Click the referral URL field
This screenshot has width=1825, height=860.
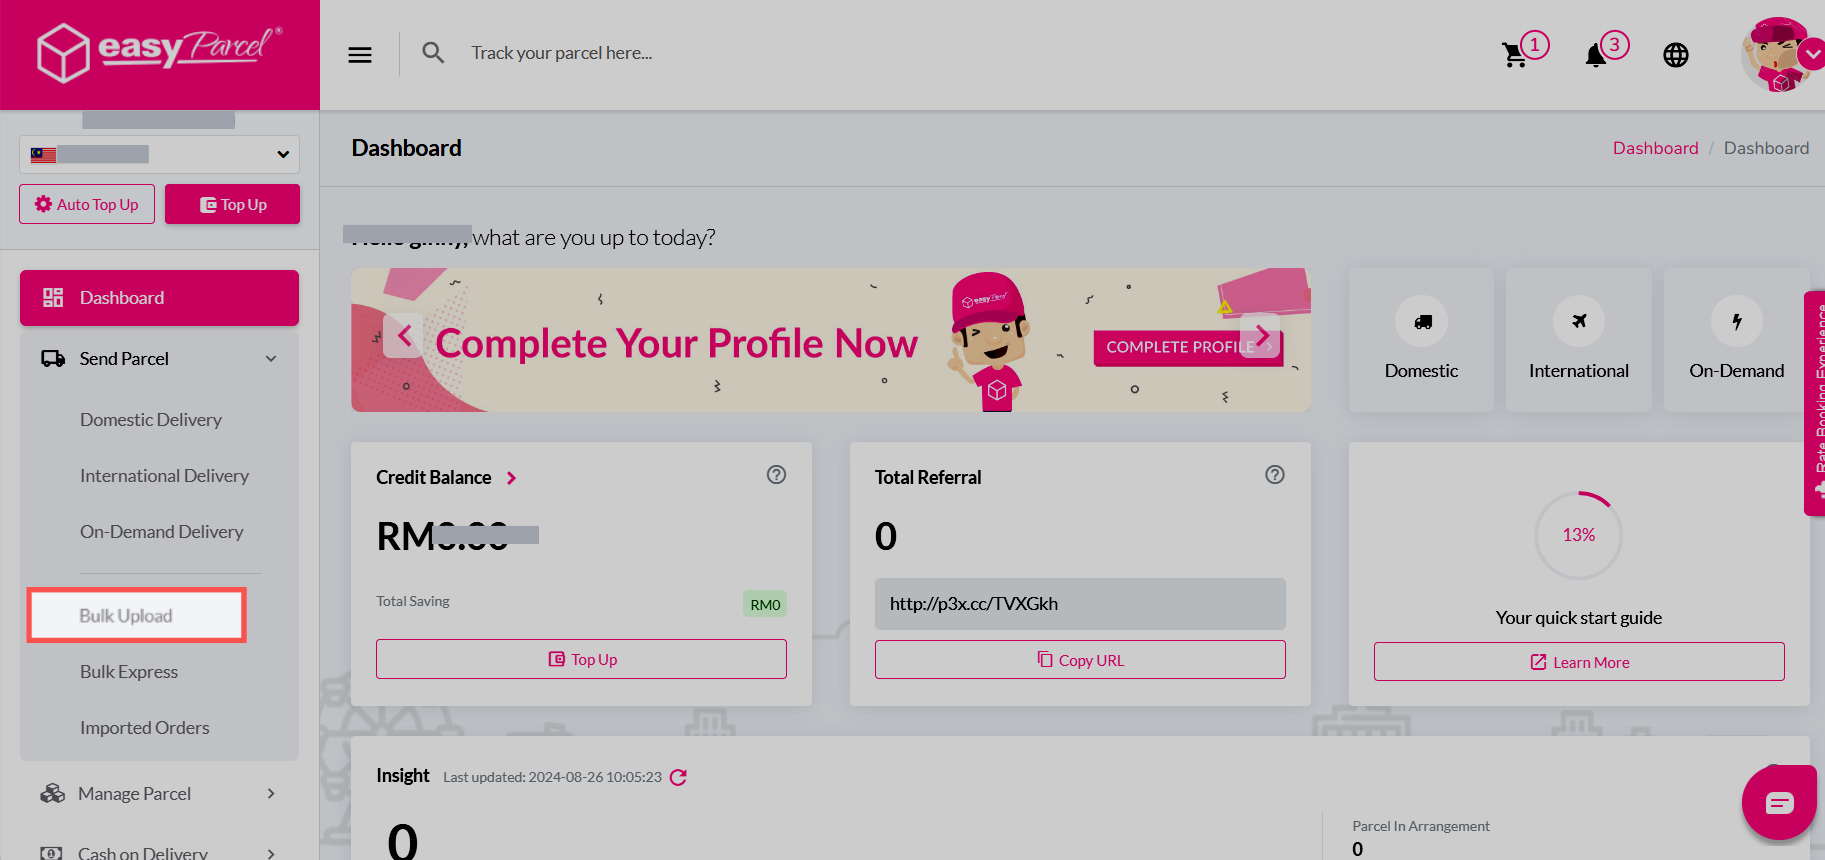1080,604
